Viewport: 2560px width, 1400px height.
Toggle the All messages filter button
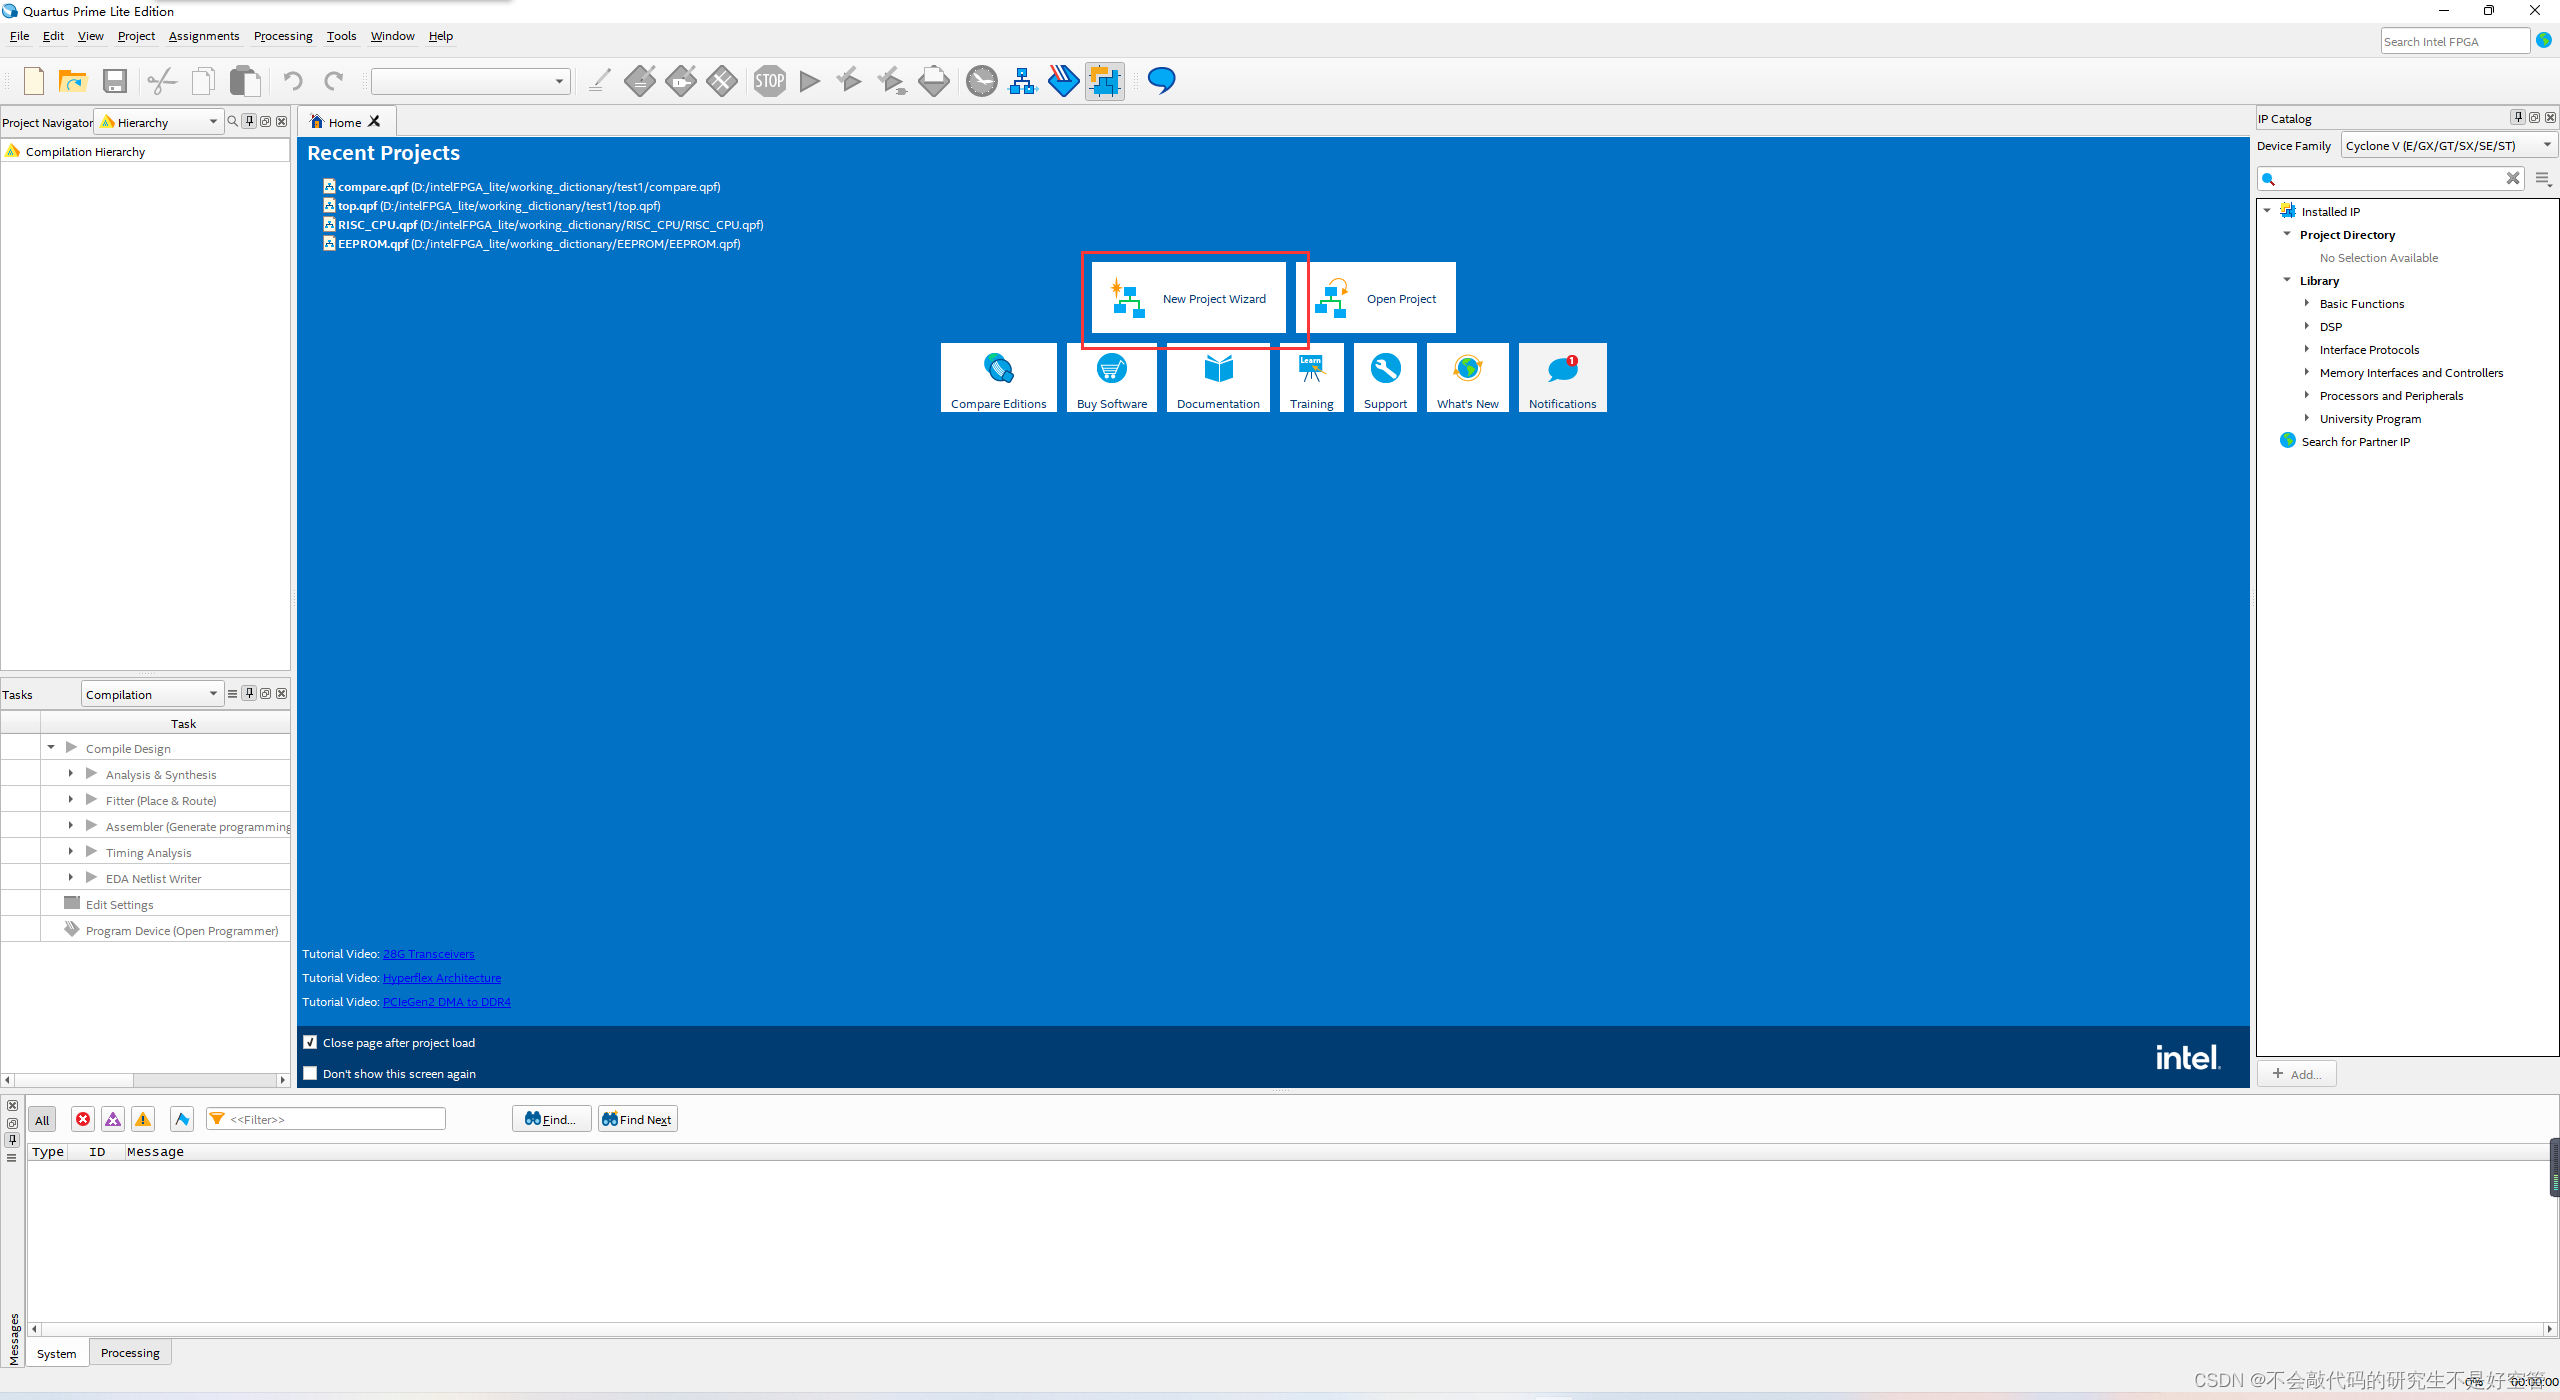42,1119
